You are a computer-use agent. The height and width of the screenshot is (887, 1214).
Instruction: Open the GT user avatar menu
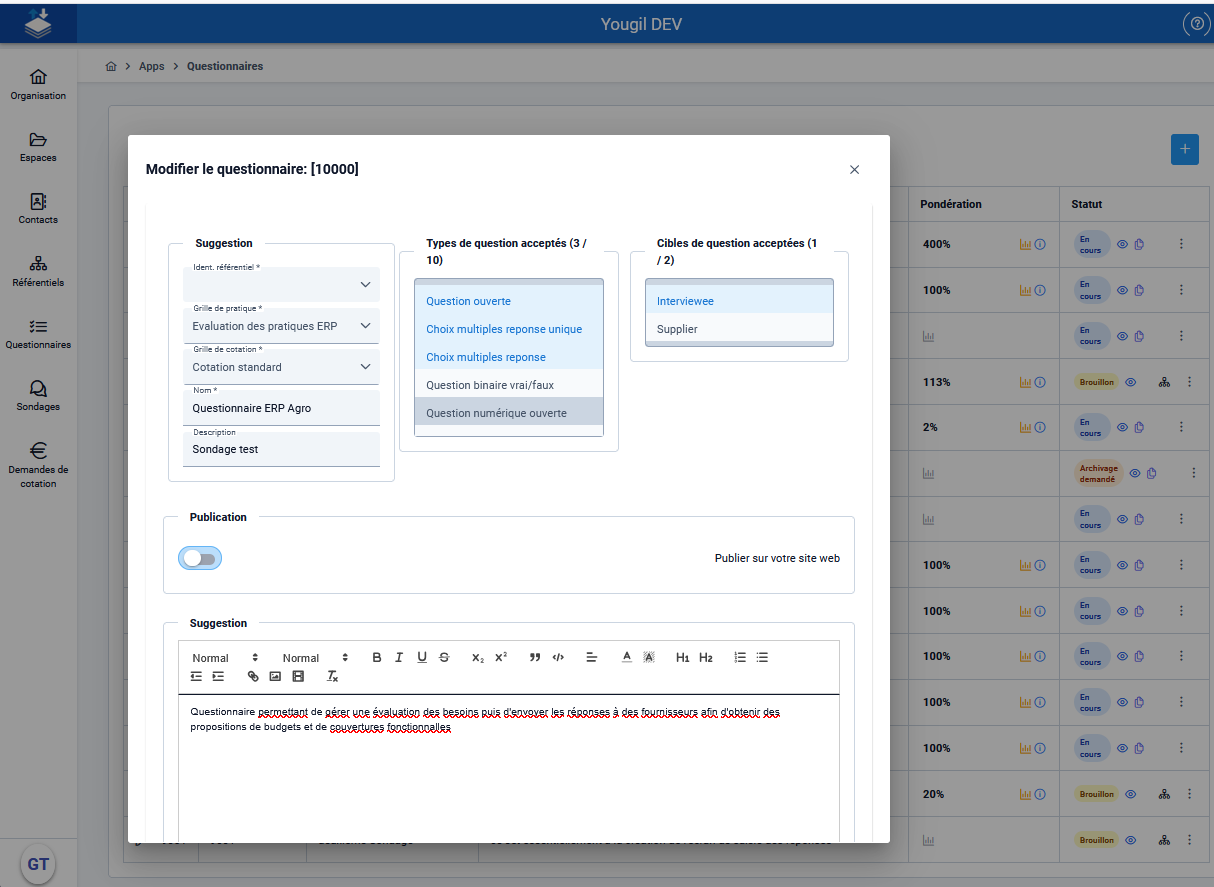tap(38, 865)
